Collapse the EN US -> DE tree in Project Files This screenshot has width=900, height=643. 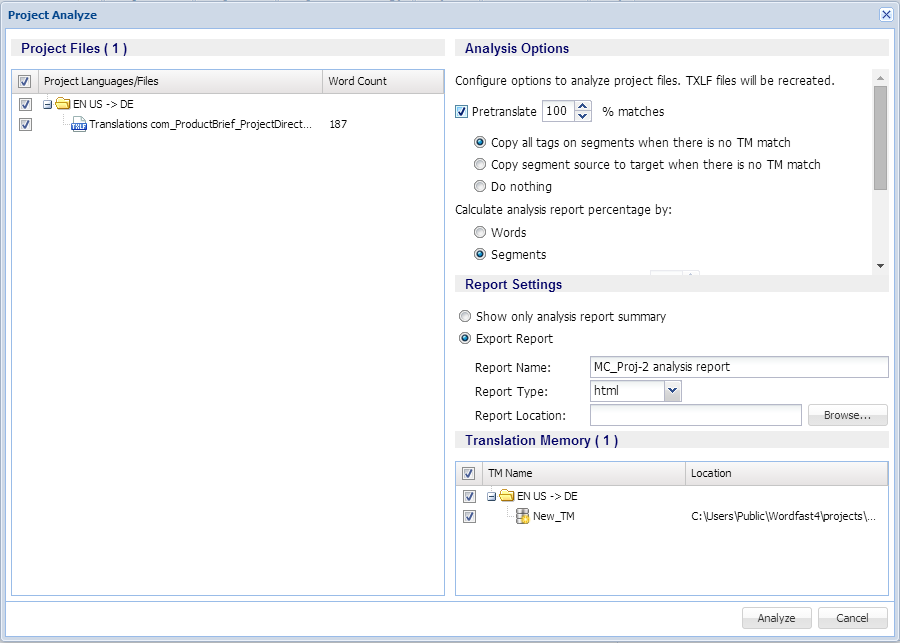[x=47, y=104]
